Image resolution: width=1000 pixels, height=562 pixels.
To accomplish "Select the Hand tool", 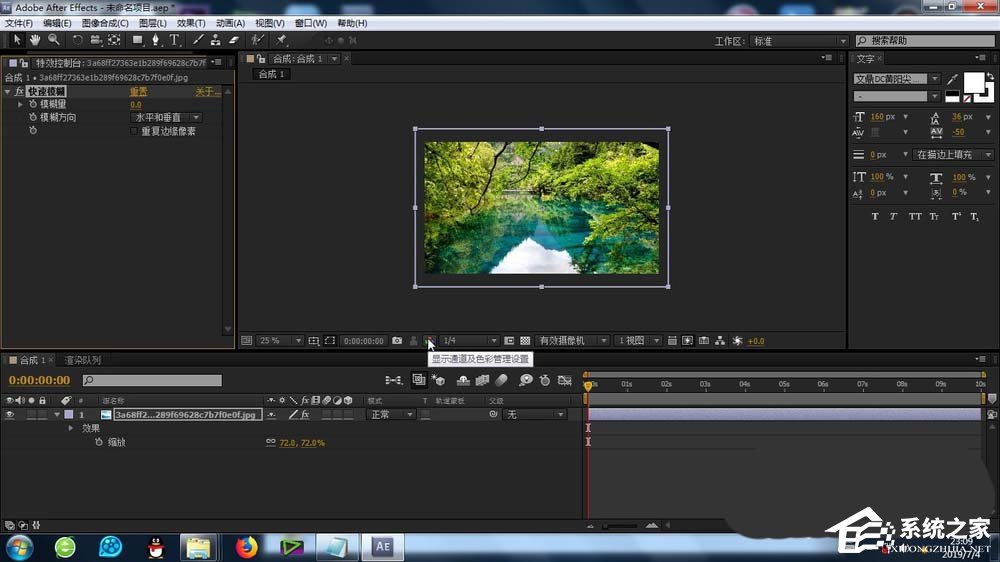I will point(35,40).
